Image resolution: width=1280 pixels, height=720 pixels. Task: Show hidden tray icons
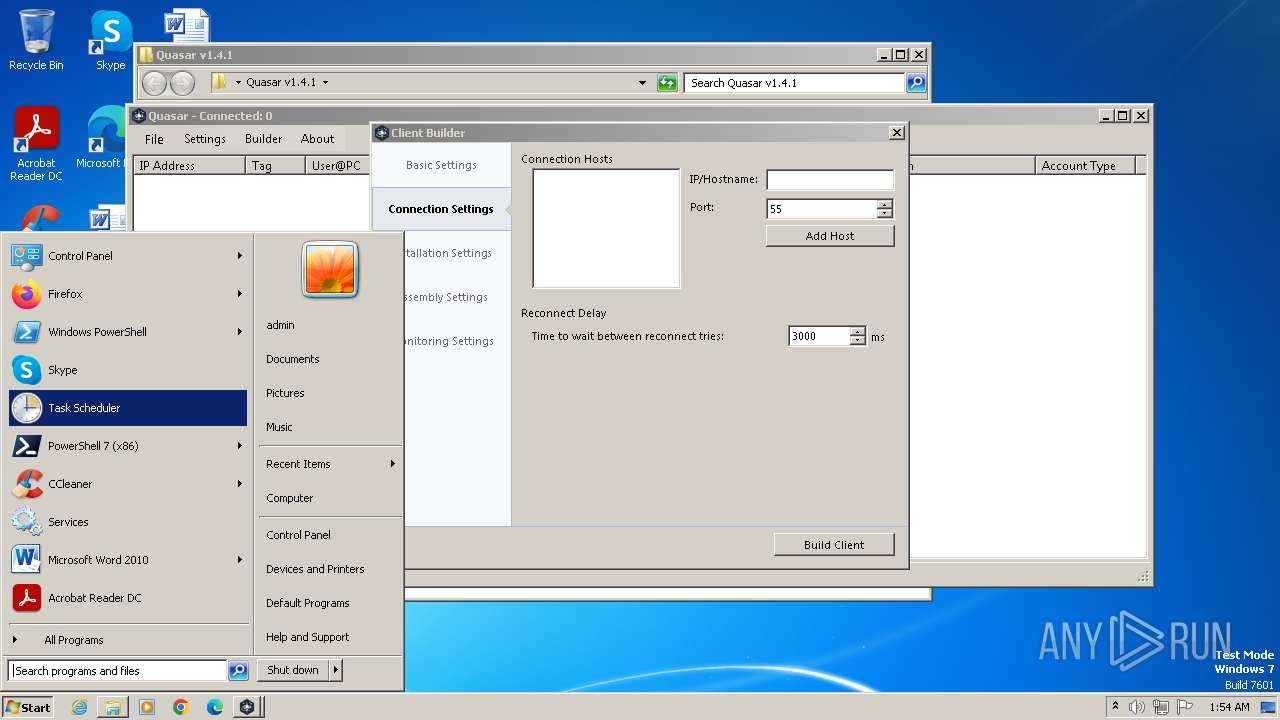point(1115,707)
